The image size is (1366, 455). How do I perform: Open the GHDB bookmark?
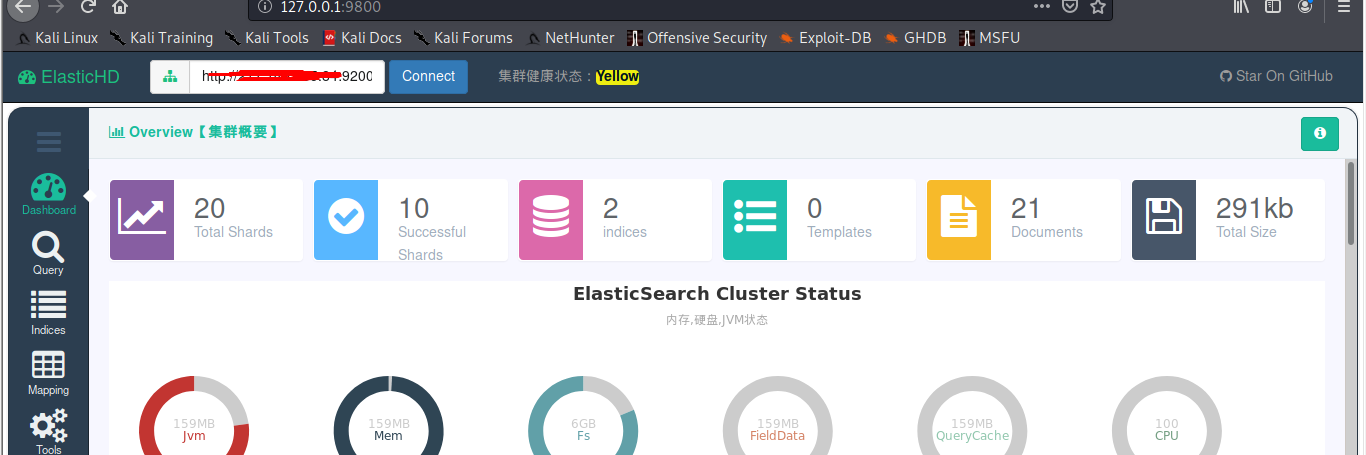[x=915, y=38]
